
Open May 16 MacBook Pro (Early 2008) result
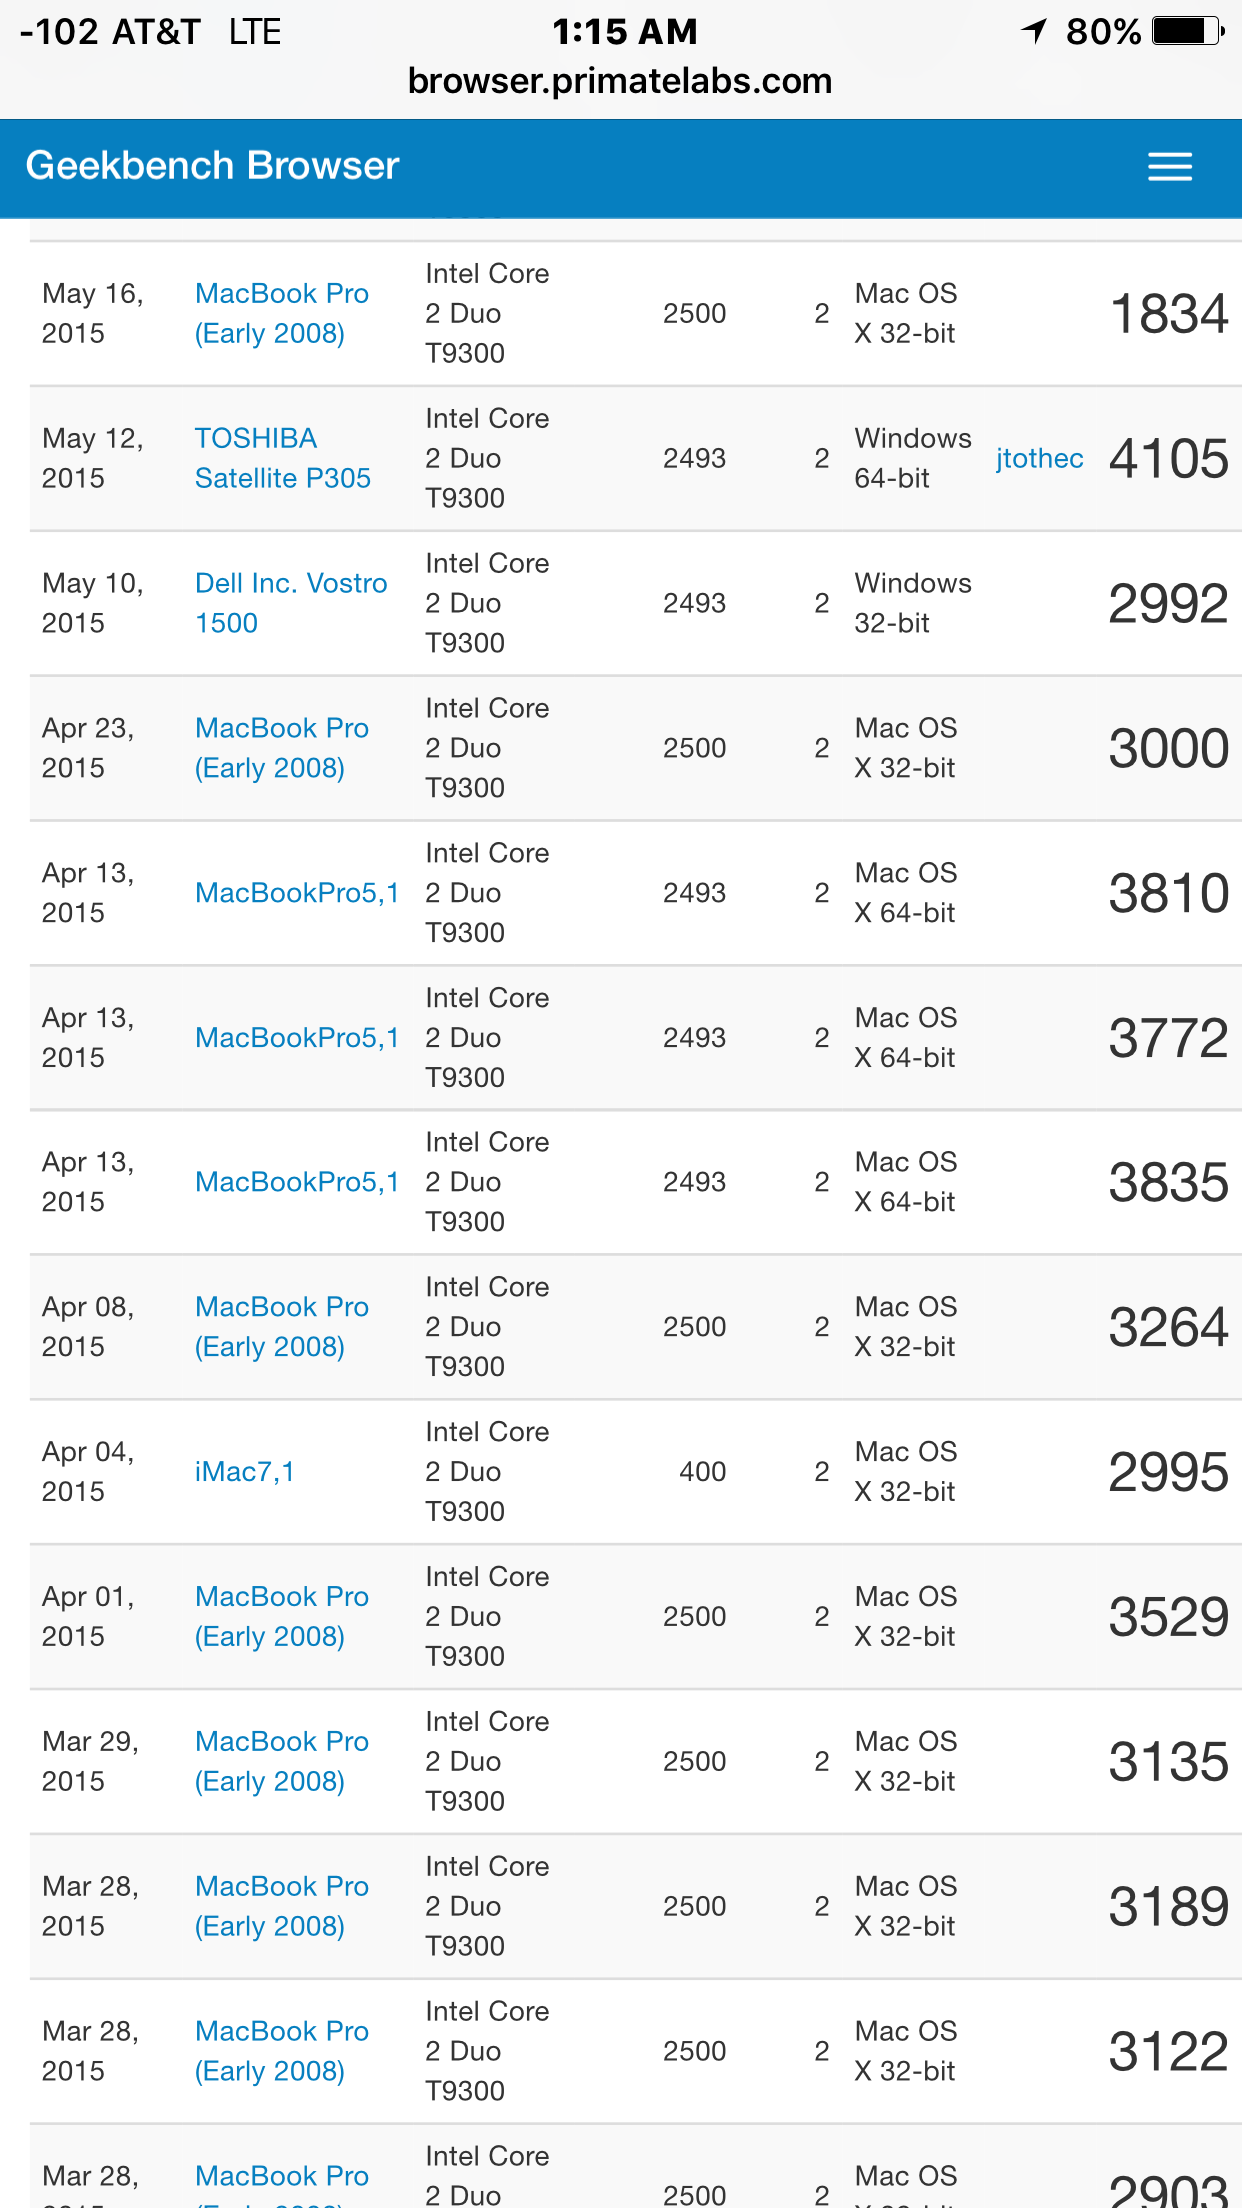281,313
